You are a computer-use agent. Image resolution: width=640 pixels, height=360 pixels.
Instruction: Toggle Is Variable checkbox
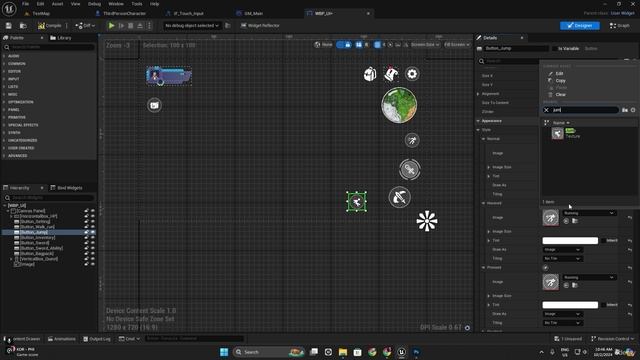(x=555, y=49)
